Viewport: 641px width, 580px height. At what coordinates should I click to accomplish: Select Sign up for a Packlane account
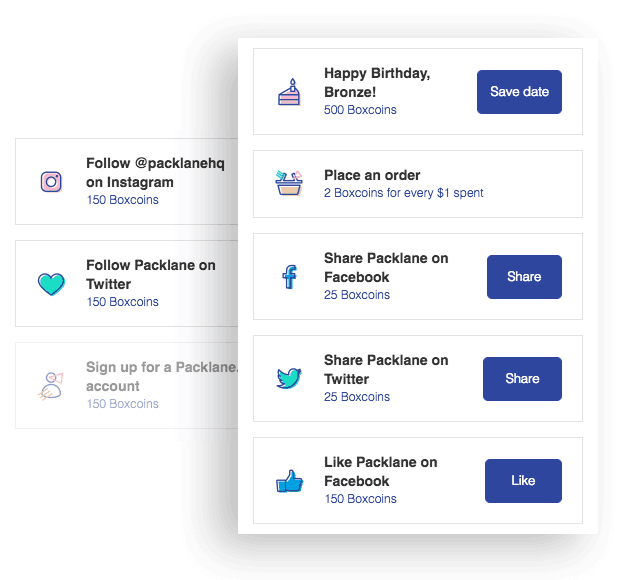pos(127,385)
